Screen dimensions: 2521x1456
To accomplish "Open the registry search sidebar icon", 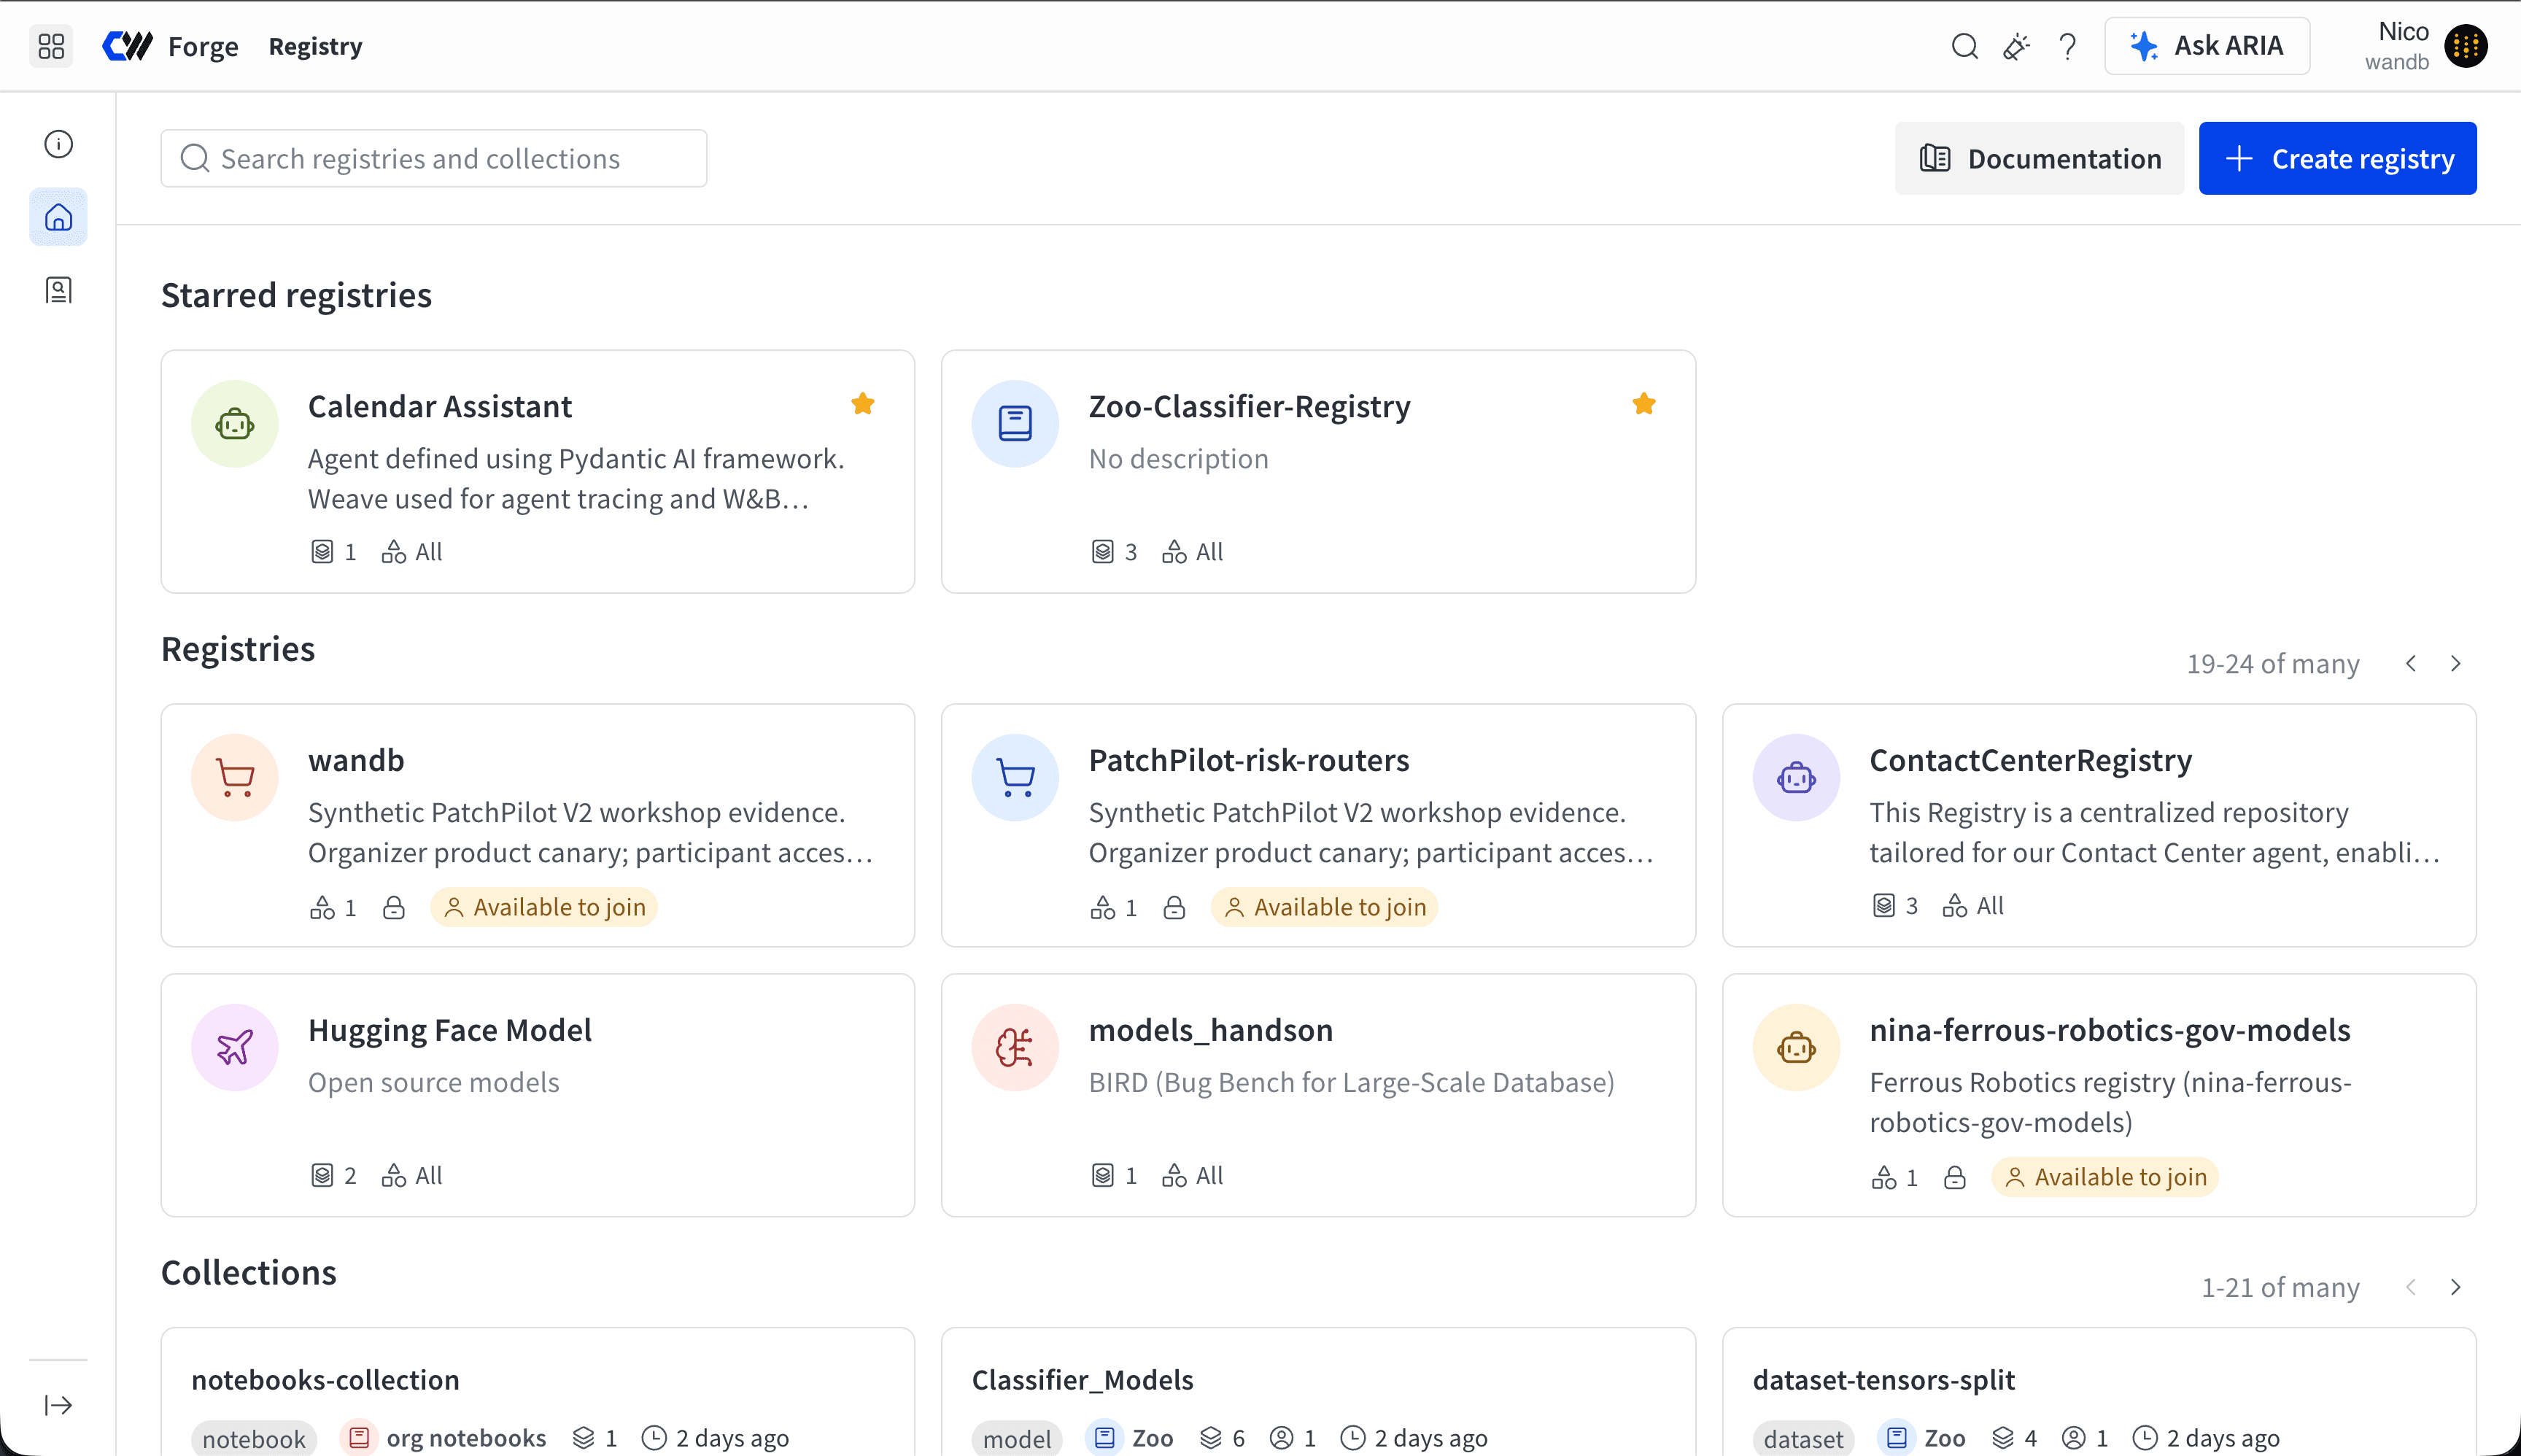I will point(59,290).
